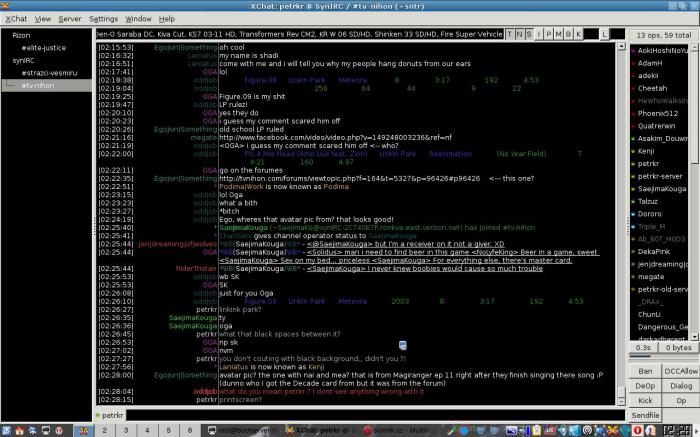
Task: Open the XChat petrkr taskbar window entry
Action: tap(320, 430)
